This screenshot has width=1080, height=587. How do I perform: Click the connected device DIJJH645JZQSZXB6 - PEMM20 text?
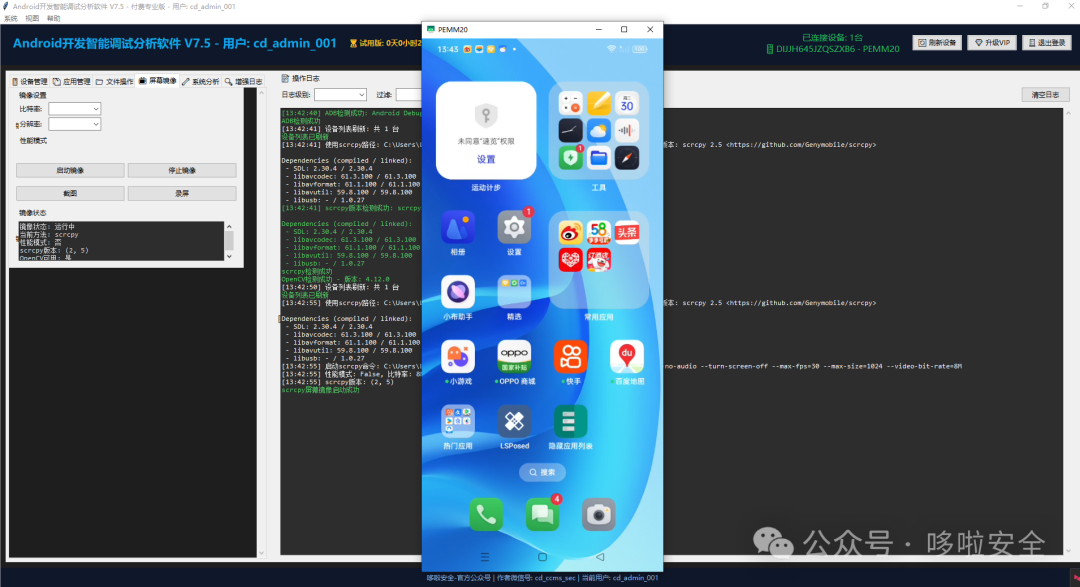point(838,49)
